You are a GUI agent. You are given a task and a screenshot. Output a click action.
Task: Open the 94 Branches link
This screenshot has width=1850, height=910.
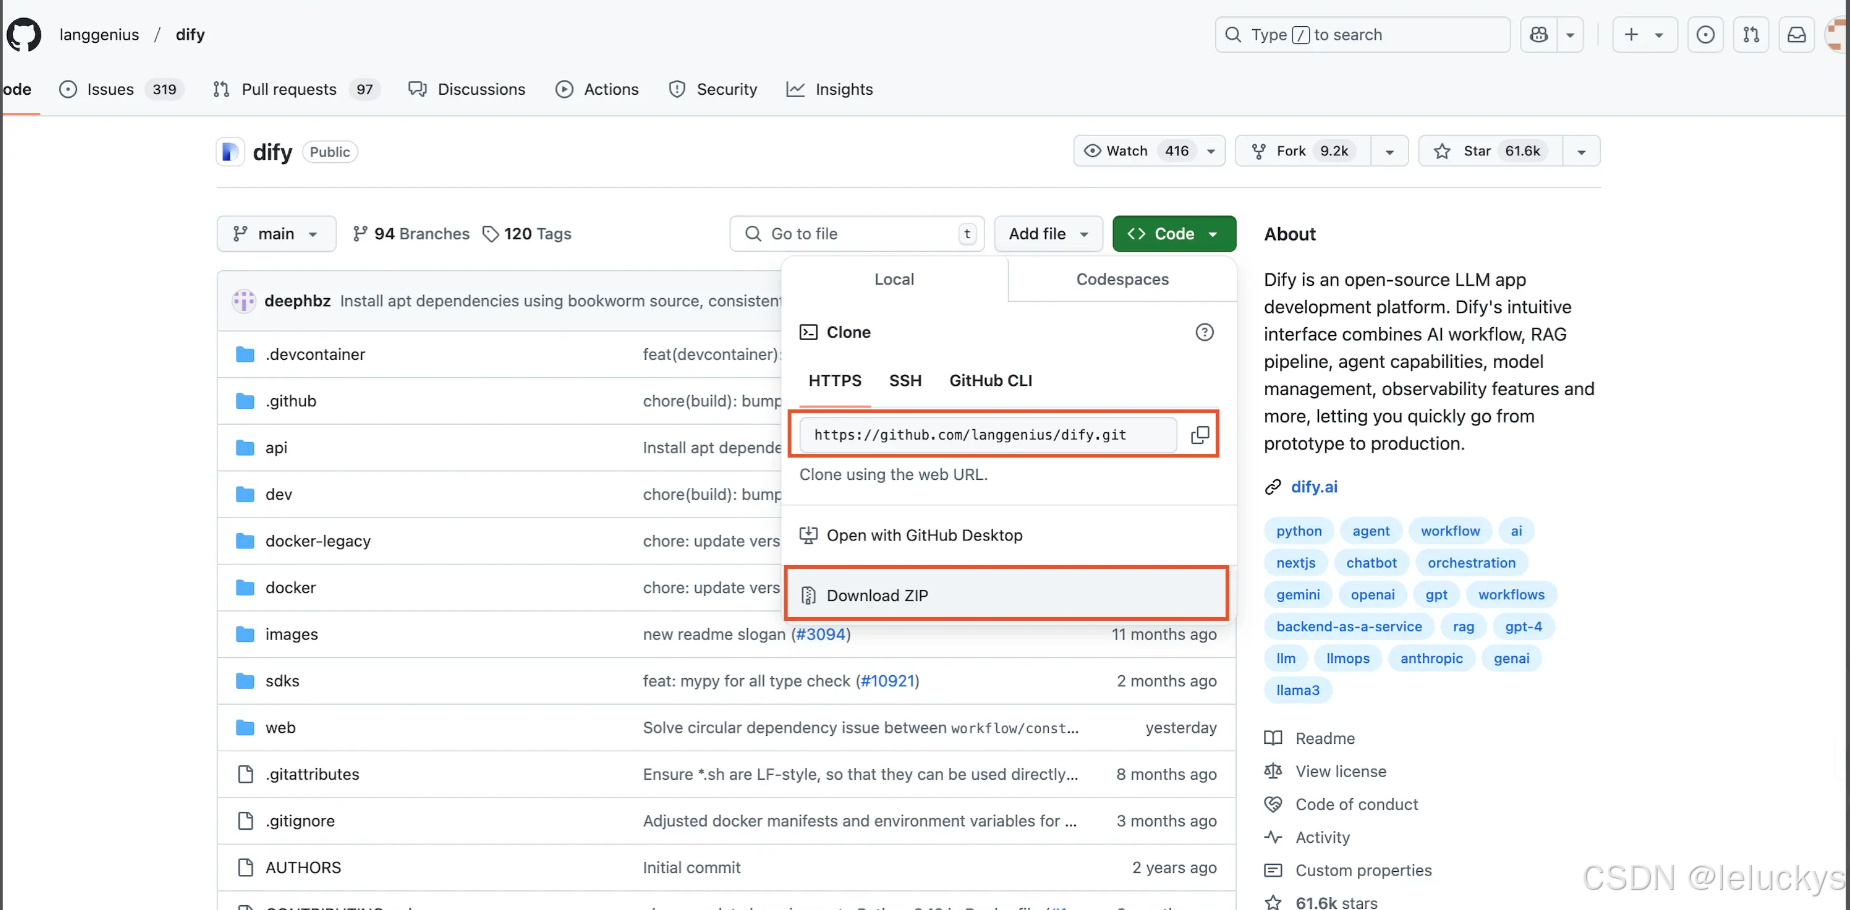click(x=411, y=234)
